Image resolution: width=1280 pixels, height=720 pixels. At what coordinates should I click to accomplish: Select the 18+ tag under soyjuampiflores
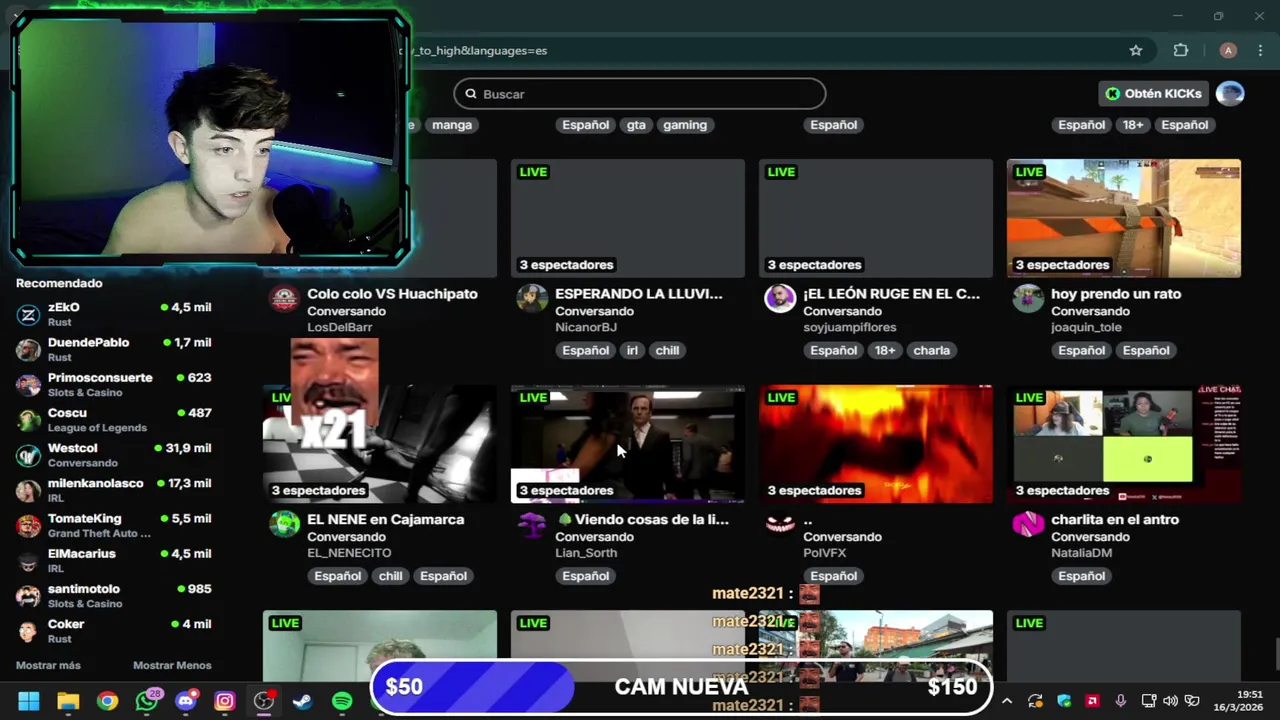coord(885,350)
